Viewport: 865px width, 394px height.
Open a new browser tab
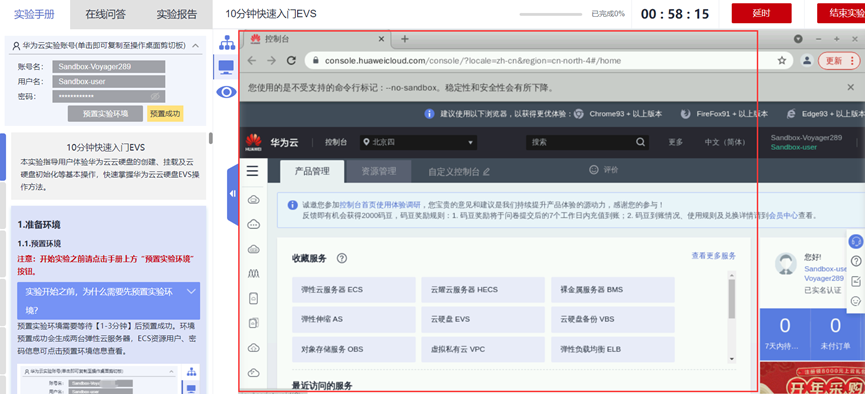pos(405,39)
